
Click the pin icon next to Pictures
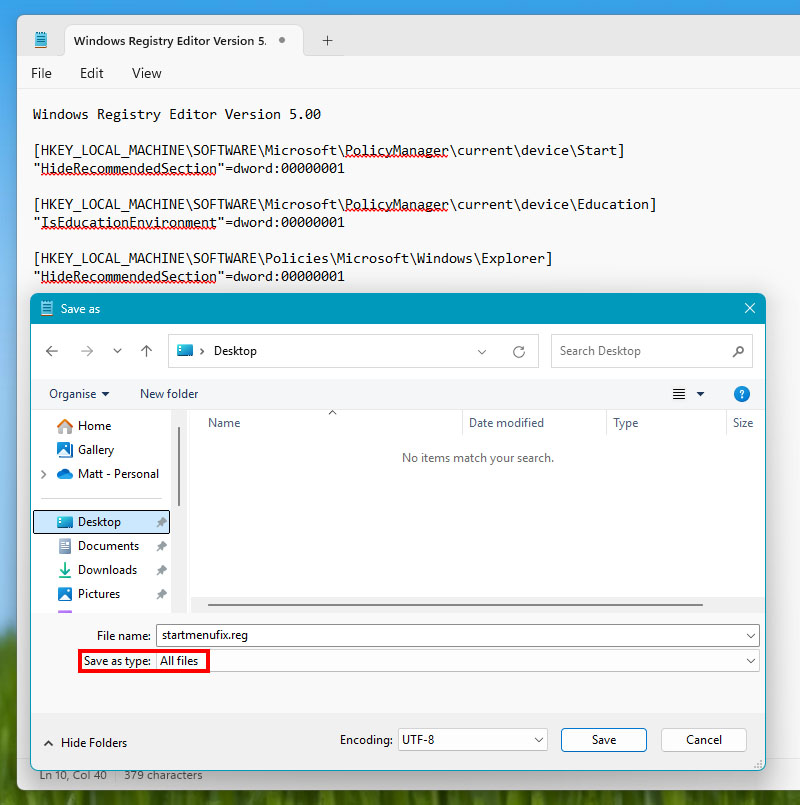161,594
